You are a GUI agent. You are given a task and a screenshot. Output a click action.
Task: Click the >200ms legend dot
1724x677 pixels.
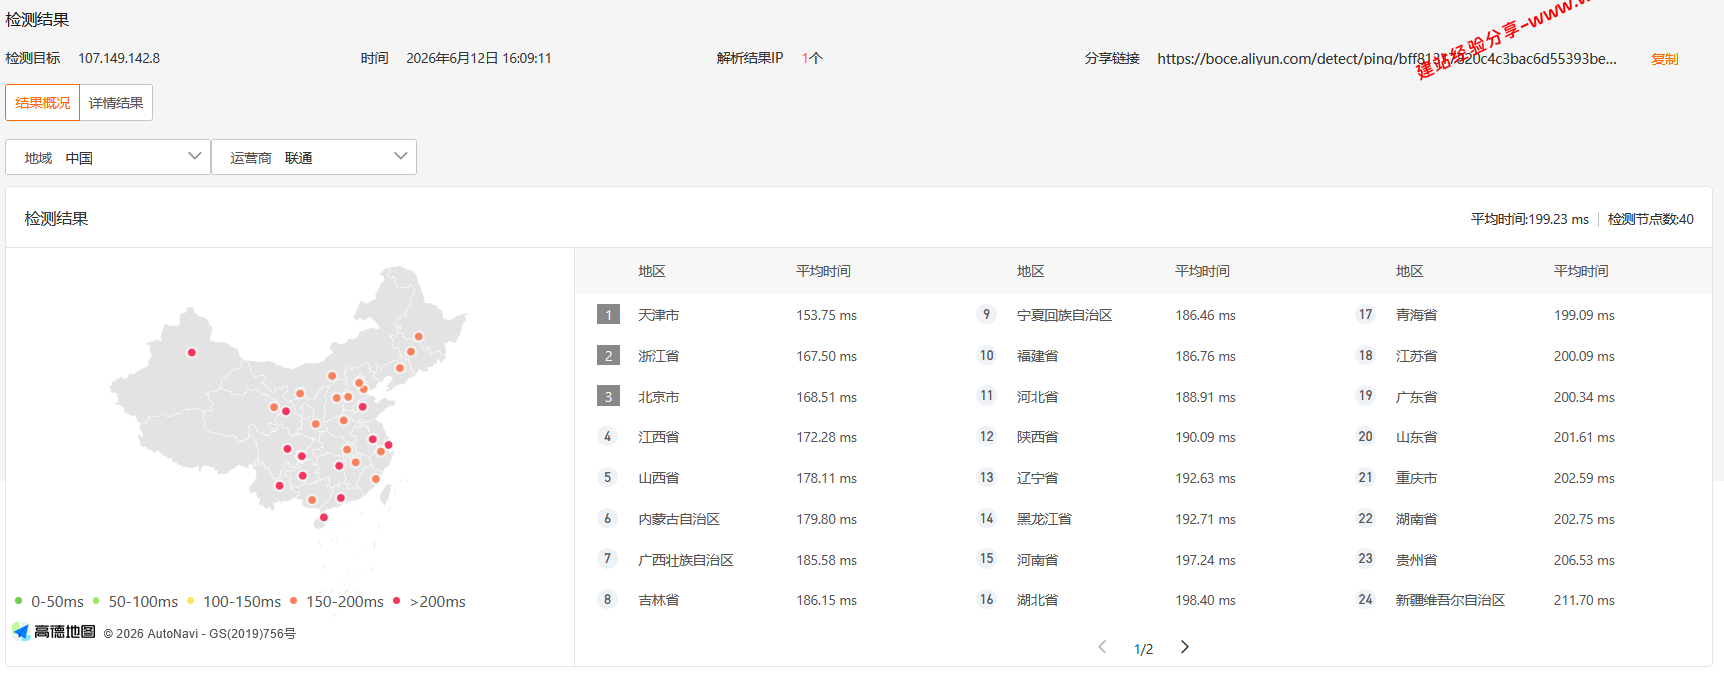(x=397, y=601)
